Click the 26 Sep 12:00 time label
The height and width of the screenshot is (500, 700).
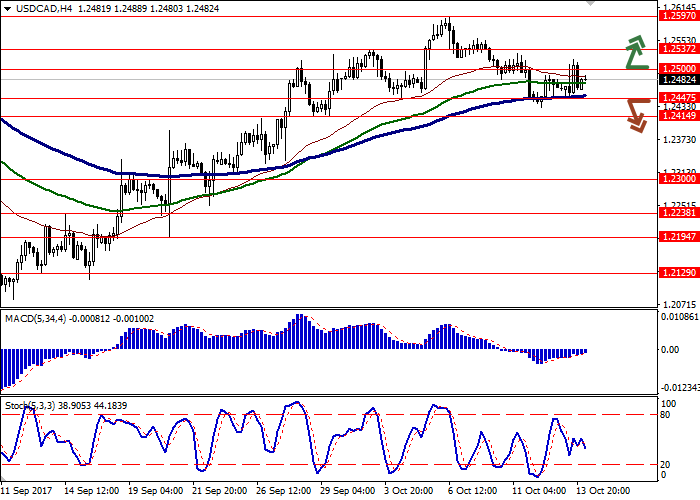click(284, 491)
